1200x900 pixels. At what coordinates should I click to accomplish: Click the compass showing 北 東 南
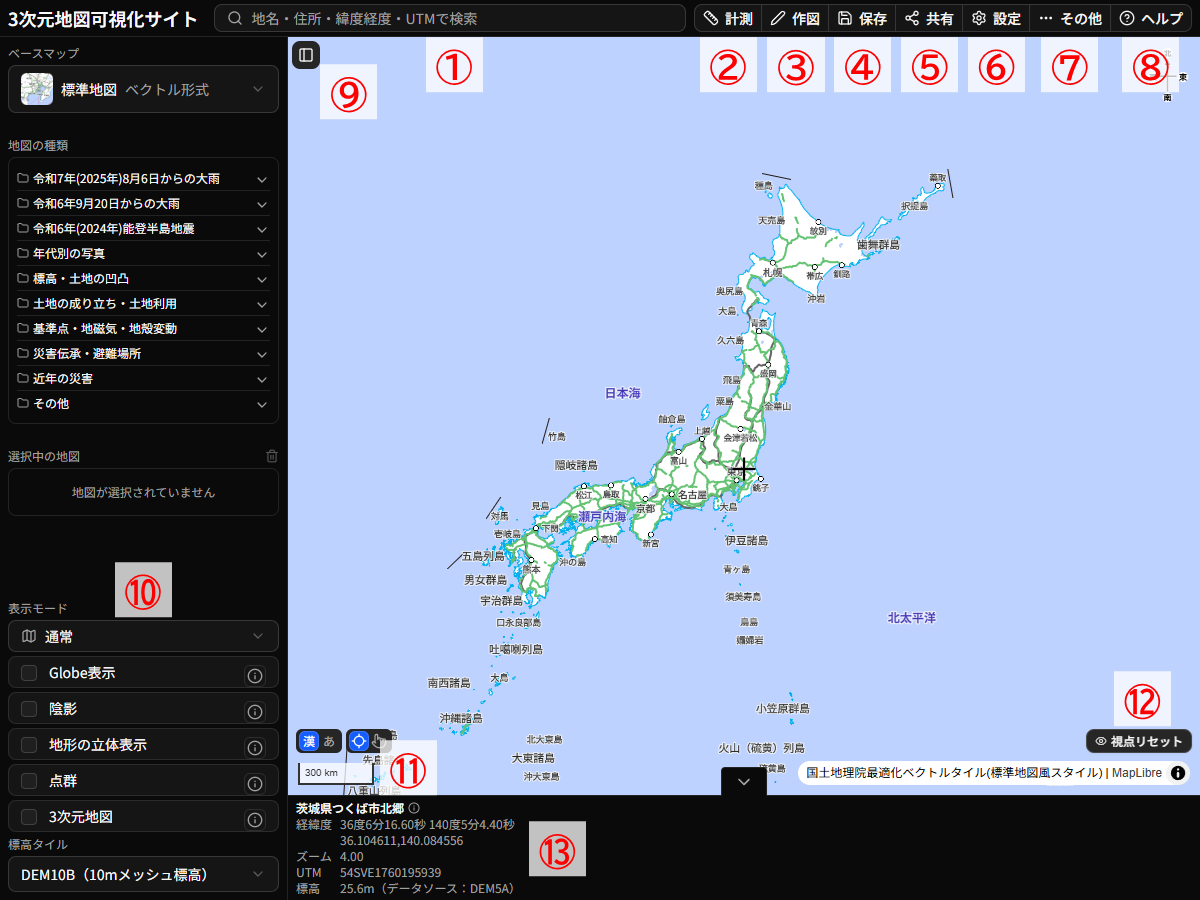point(1168,75)
